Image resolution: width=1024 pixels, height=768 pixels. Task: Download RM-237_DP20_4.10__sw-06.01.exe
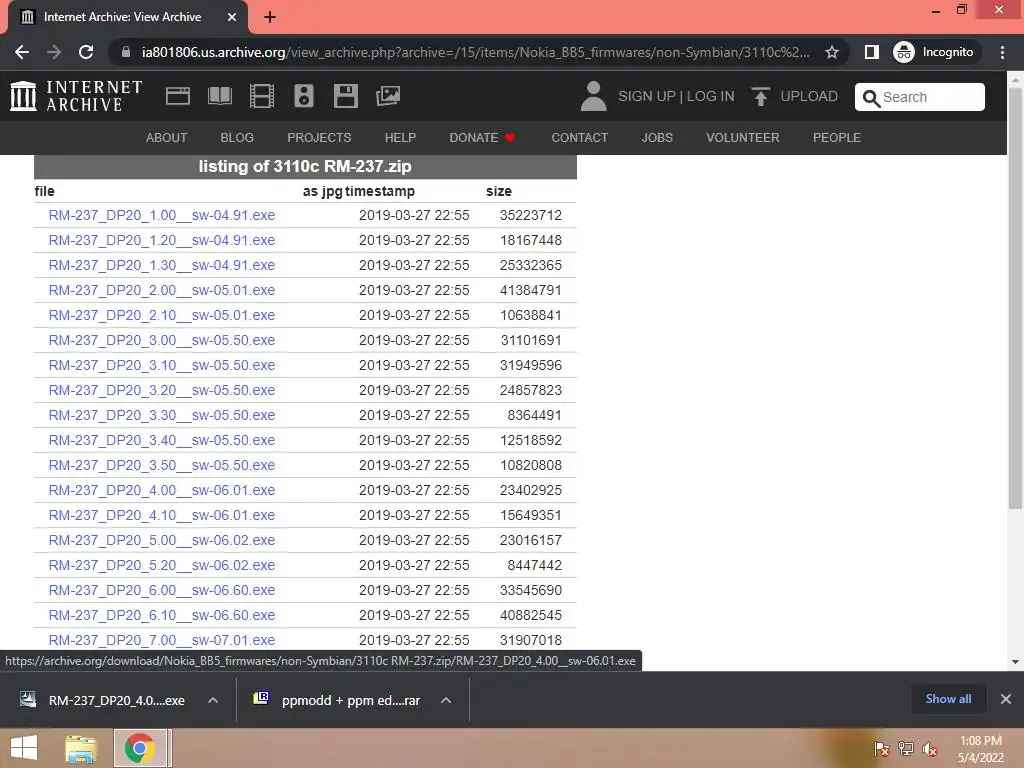[162, 515]
